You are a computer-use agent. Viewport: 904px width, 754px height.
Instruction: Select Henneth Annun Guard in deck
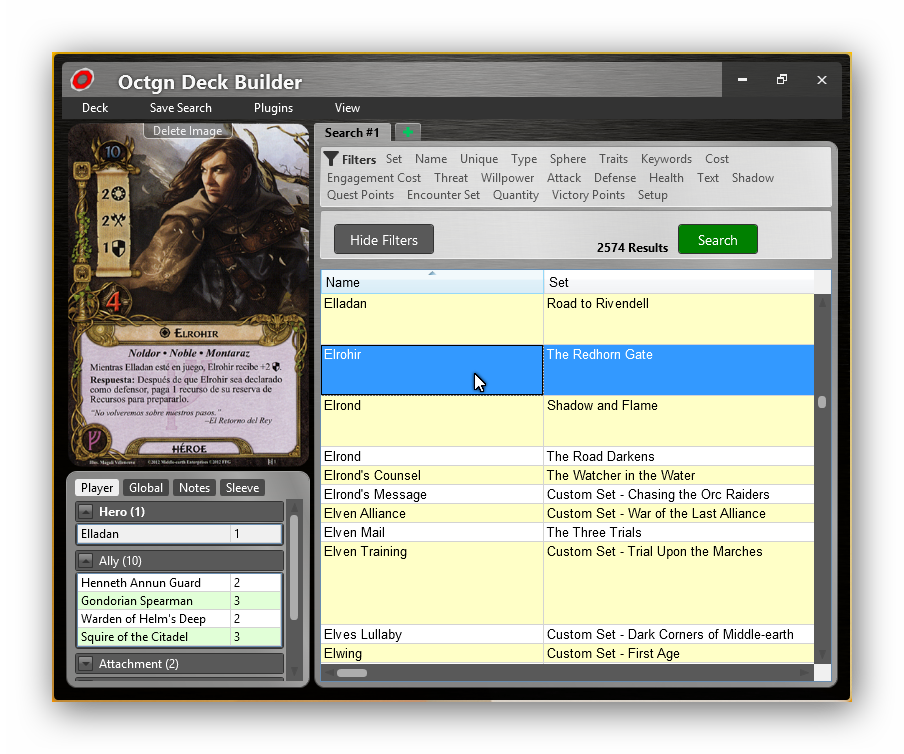point(179,583)
